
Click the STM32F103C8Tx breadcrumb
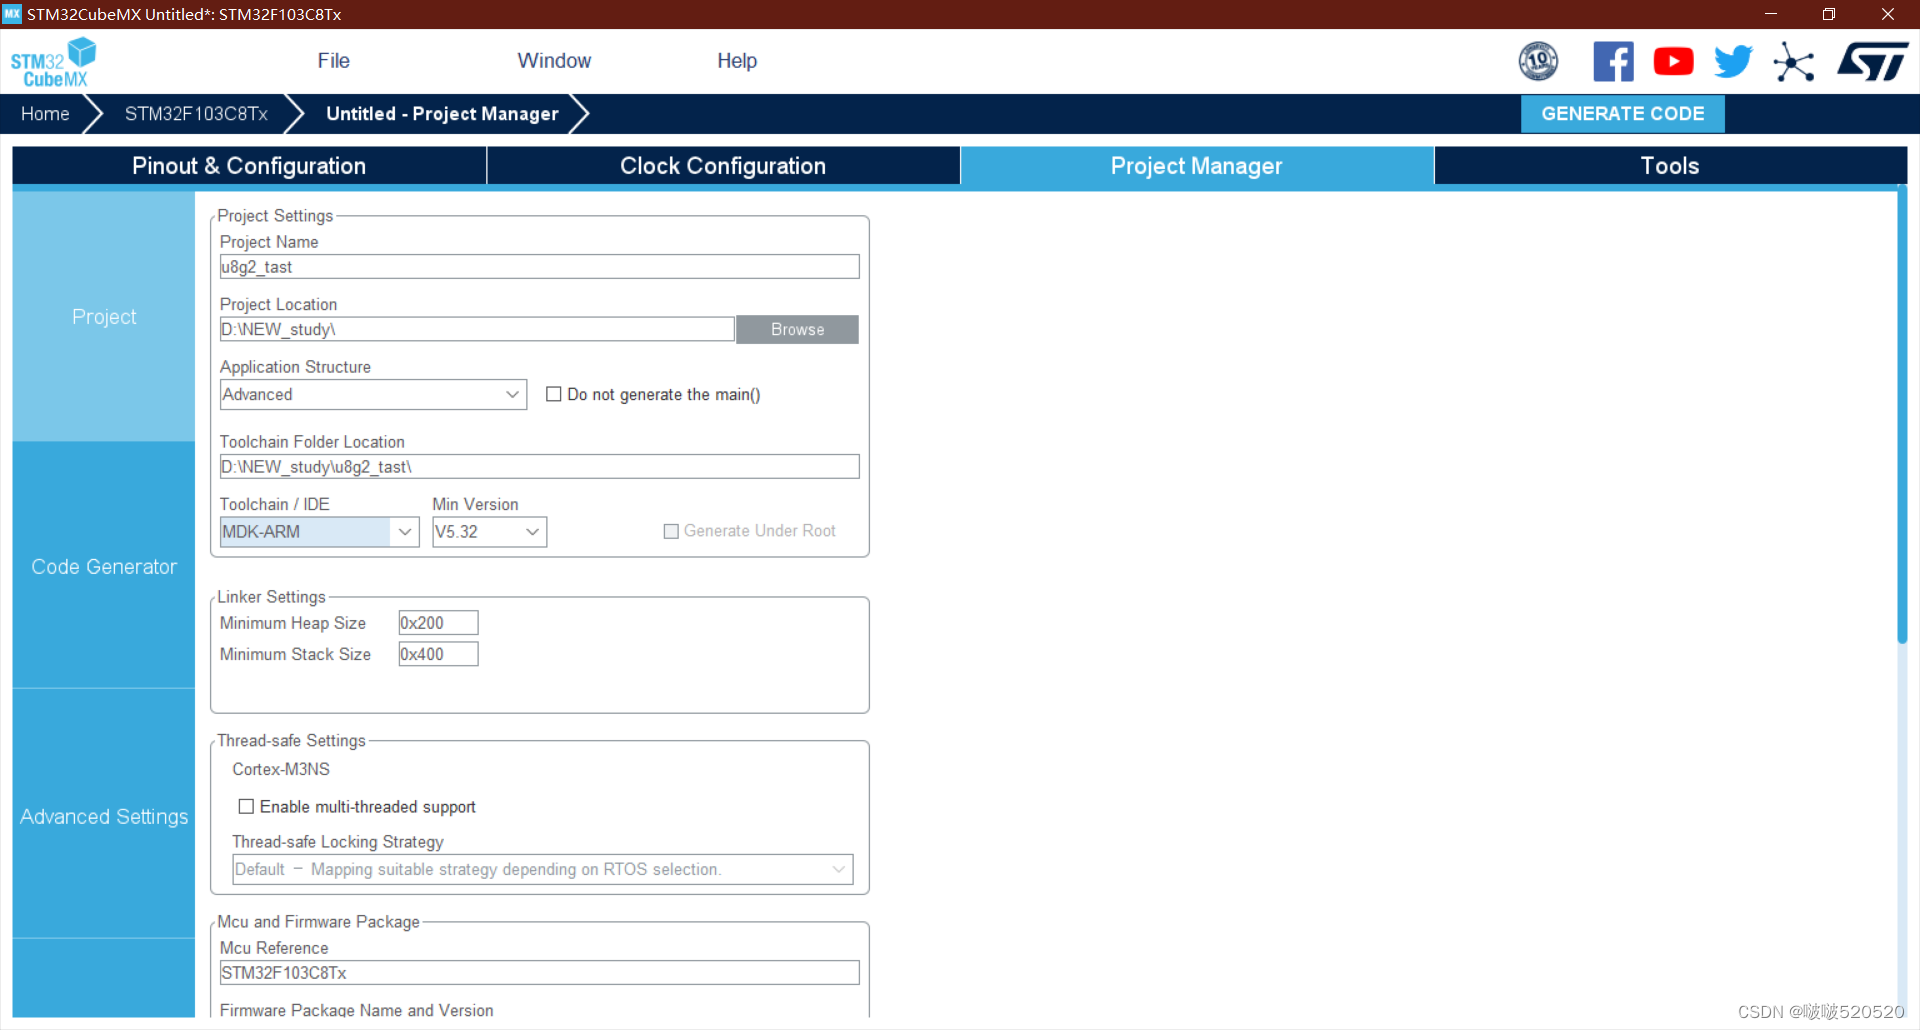click(x=196, y=114)
